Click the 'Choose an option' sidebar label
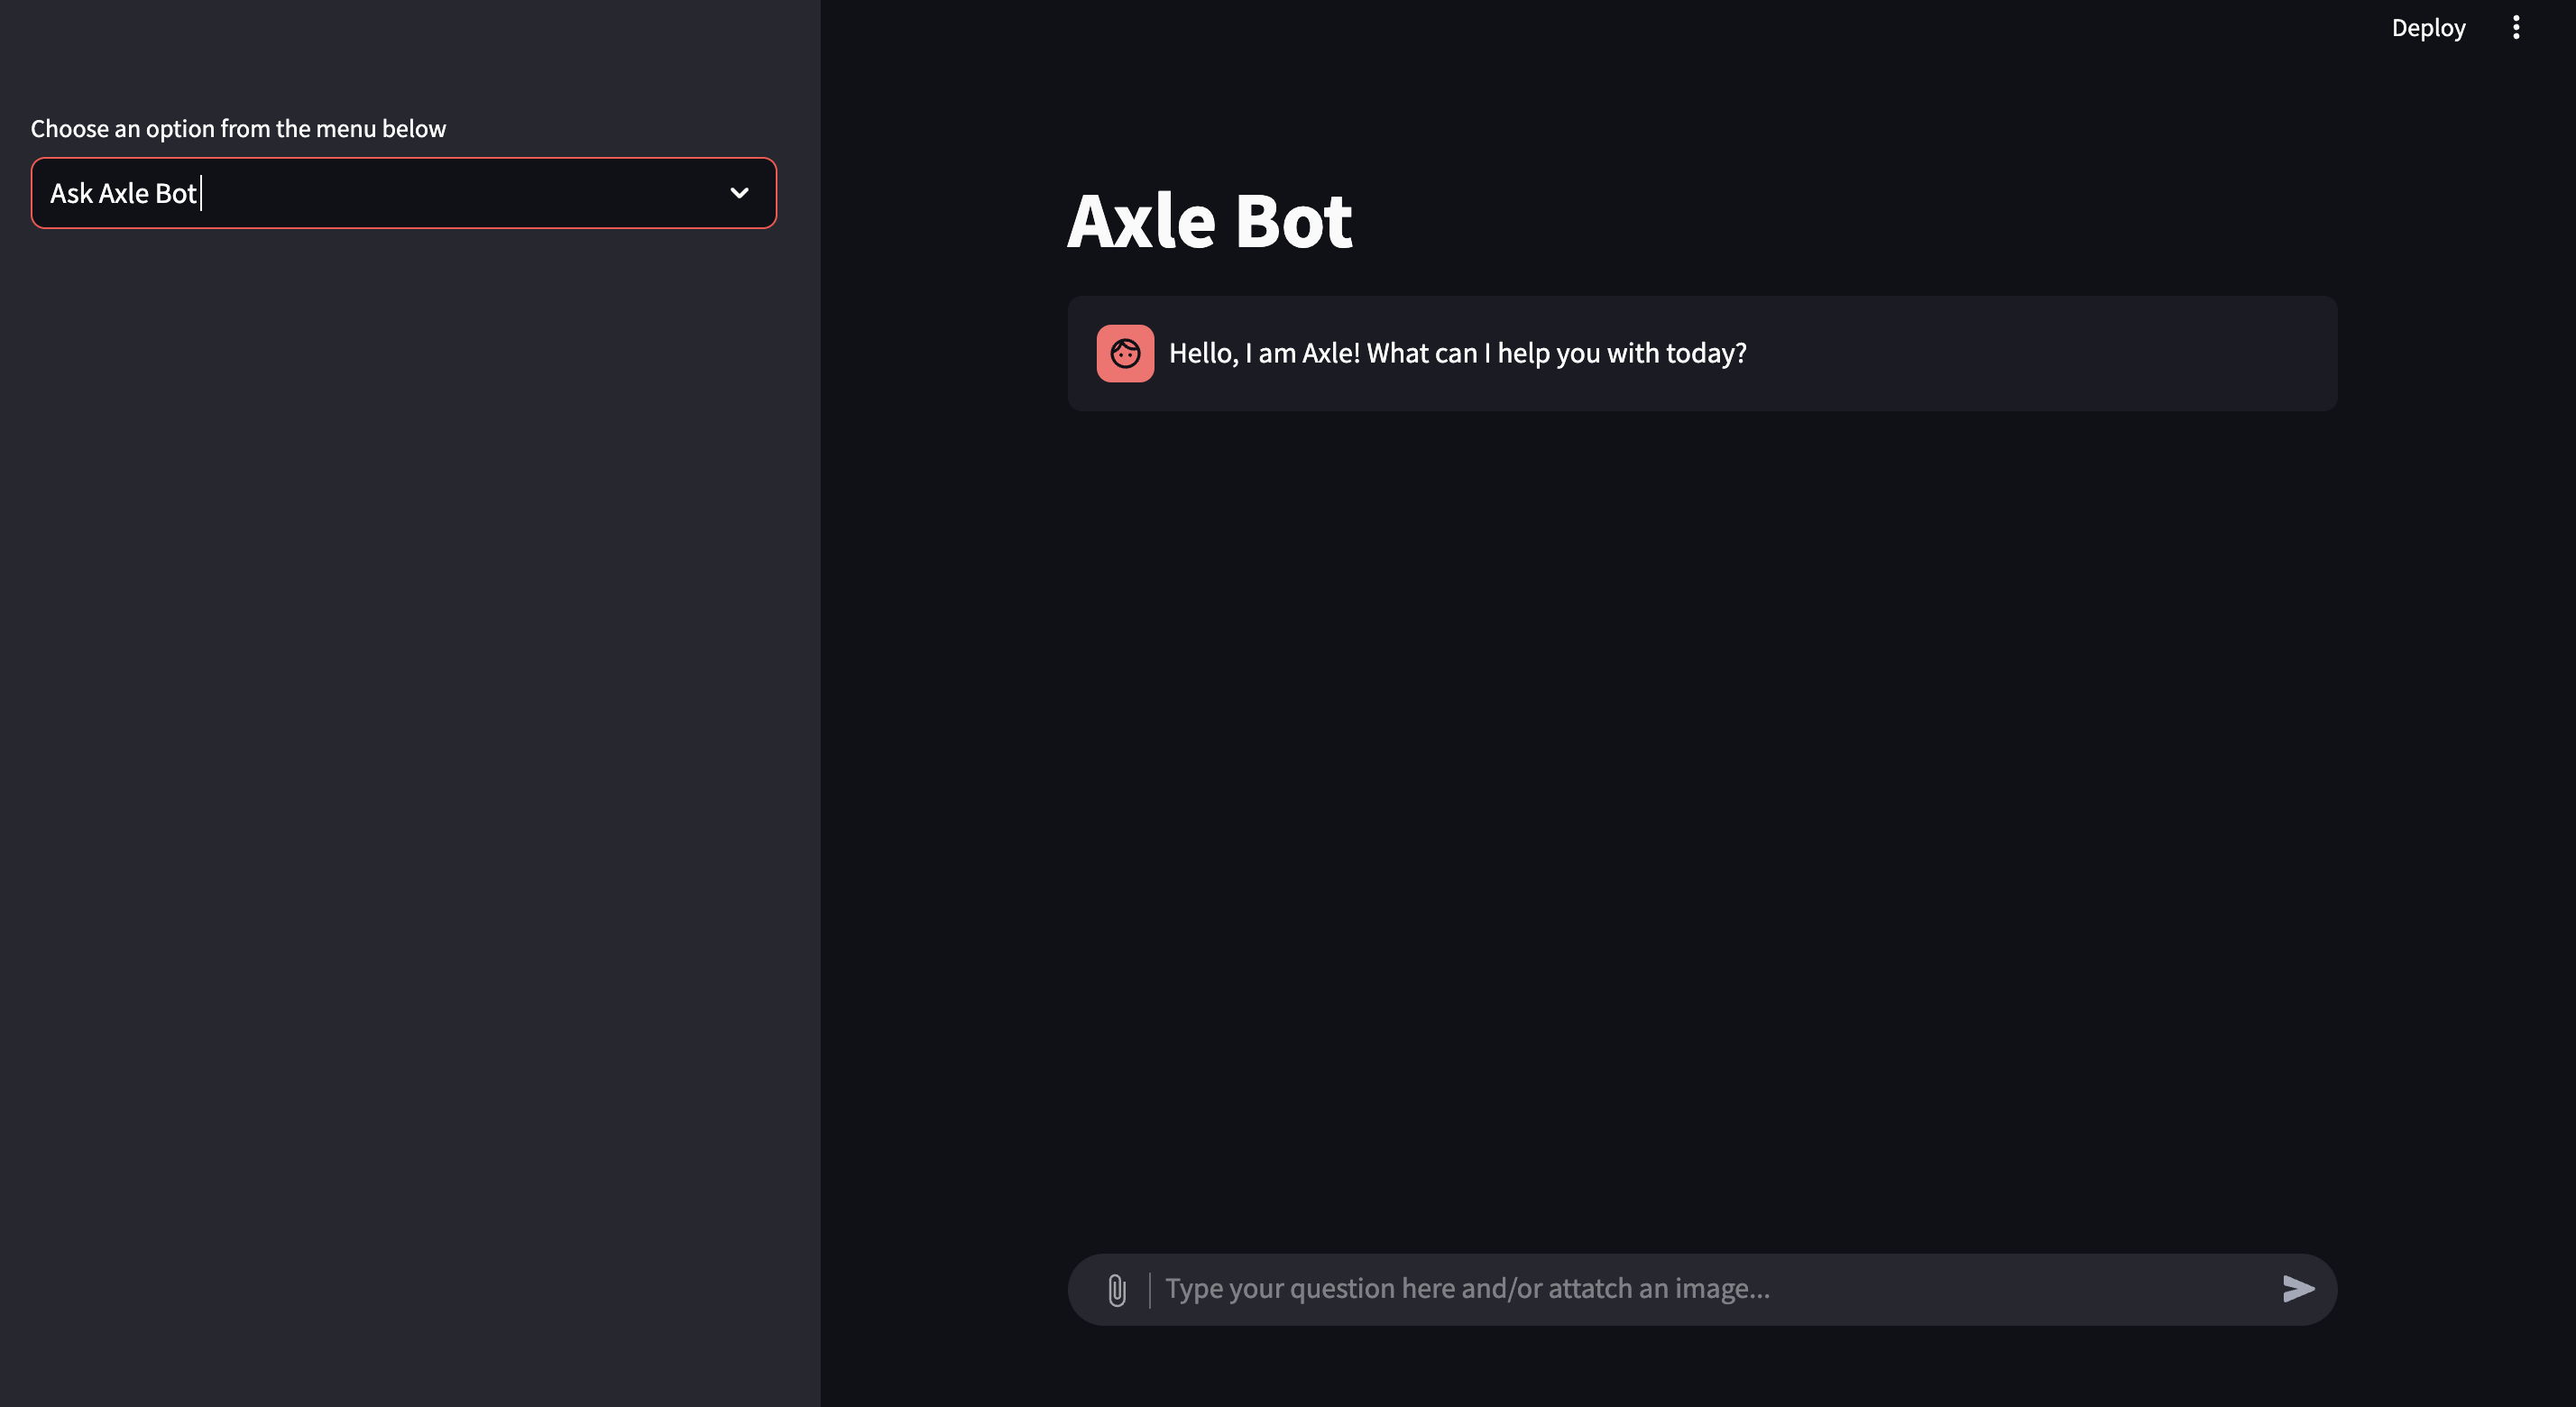This screenshot has height=1407, width=2576. (x=238, y=128)
